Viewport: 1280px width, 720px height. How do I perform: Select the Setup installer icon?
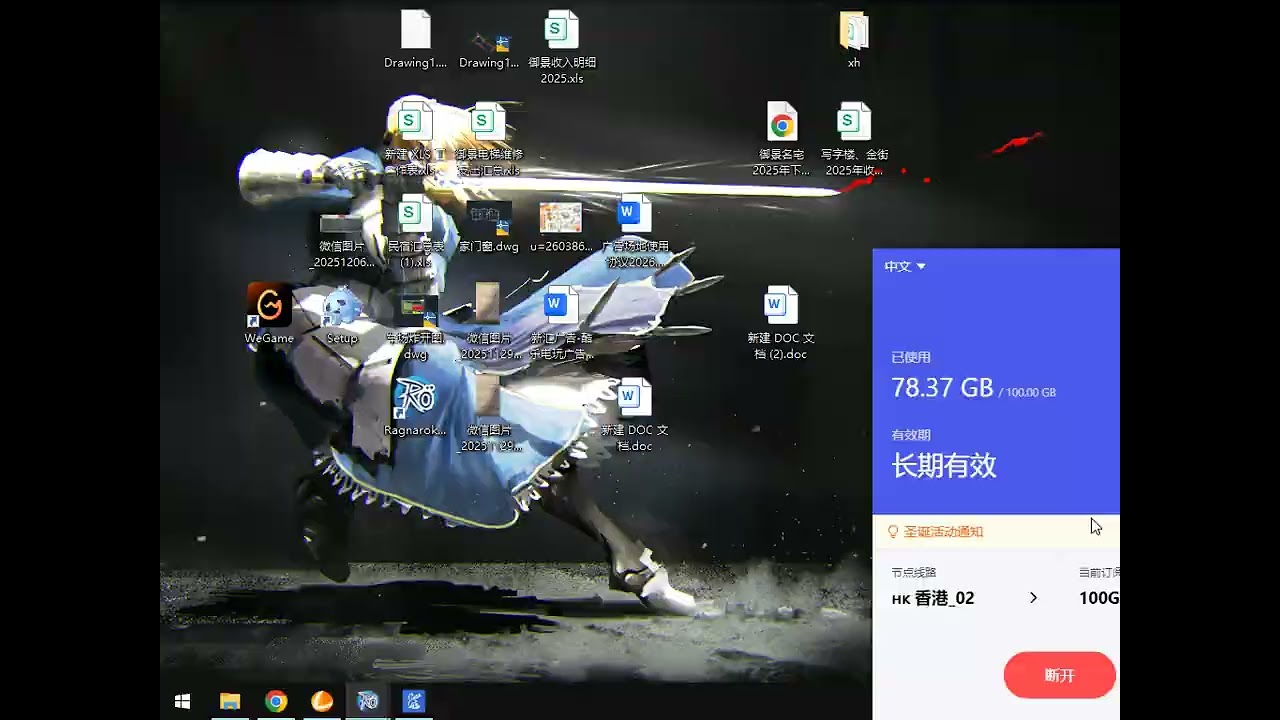[x=342, y=306]
